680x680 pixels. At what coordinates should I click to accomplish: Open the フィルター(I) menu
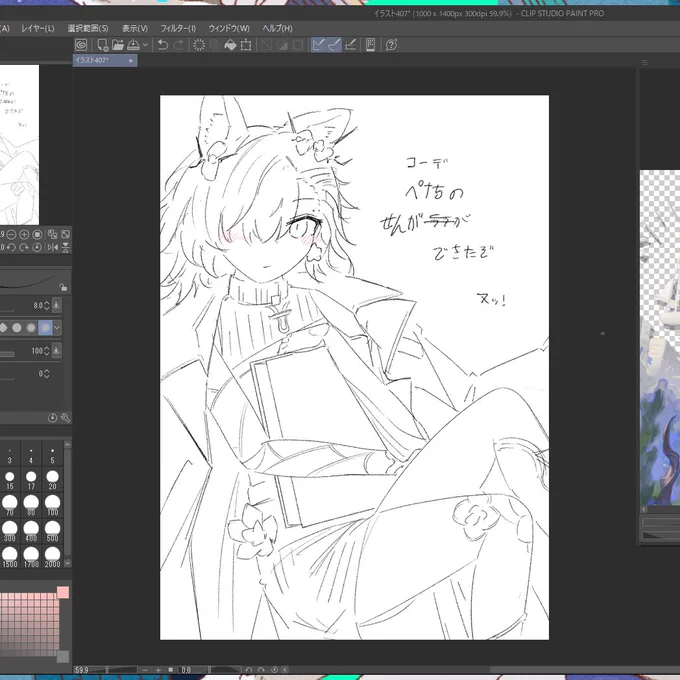tap(178, 29)
